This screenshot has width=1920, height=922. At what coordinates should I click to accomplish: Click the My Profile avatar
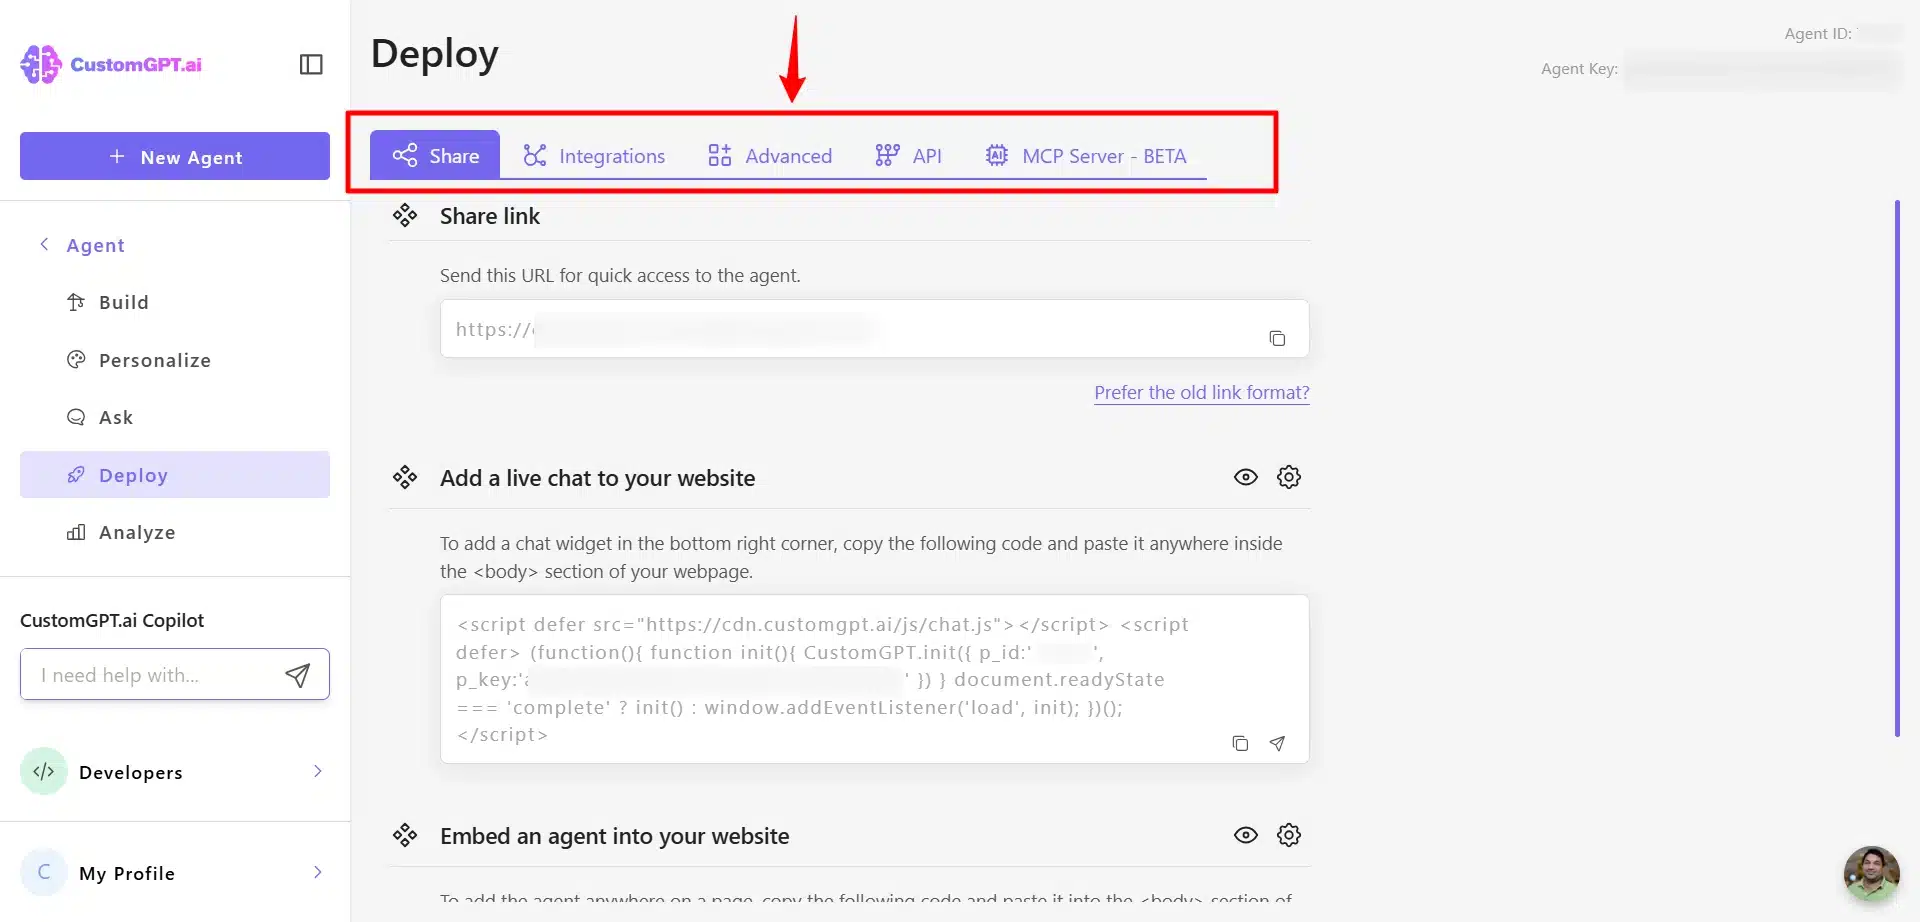pos(44,872)
